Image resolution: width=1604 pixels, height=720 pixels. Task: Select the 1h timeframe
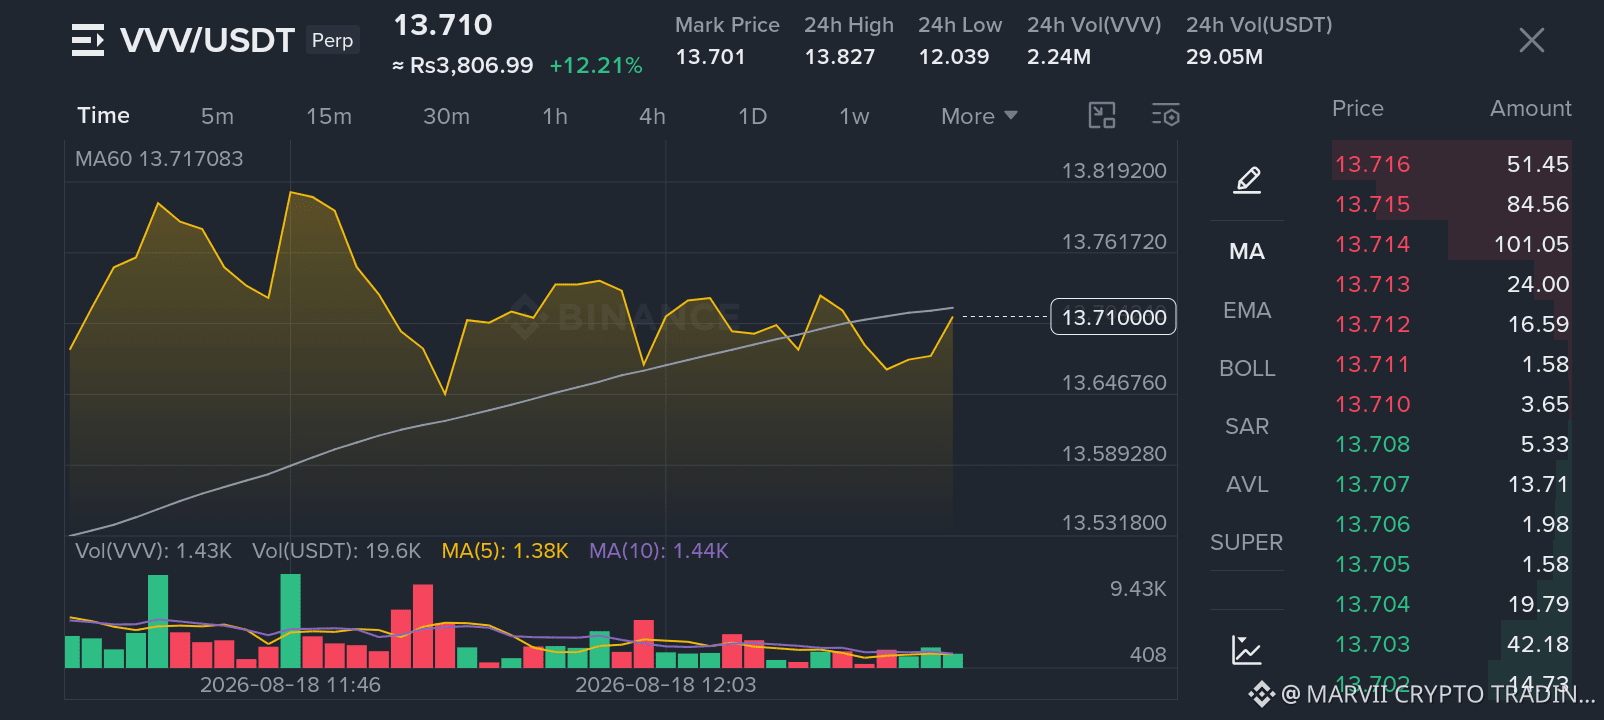pyautogui.click(x=555, y=116)
